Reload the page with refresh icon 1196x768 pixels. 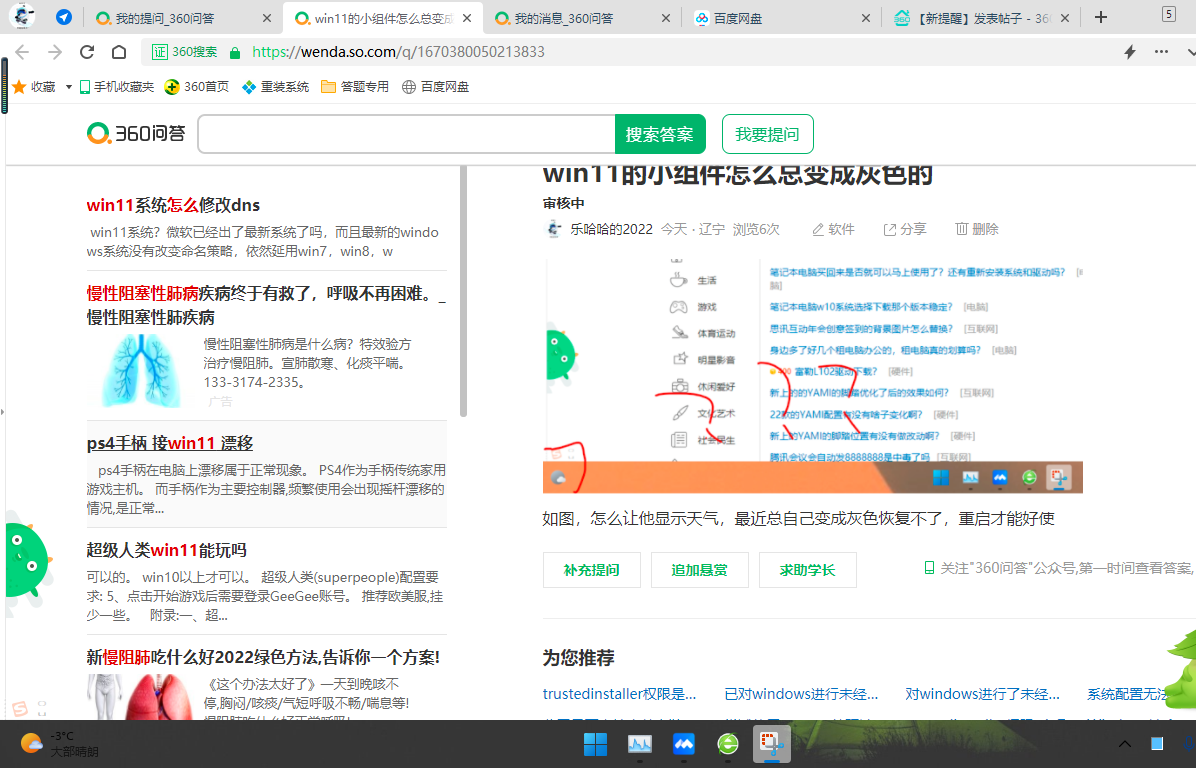click(x=87, y=52)
